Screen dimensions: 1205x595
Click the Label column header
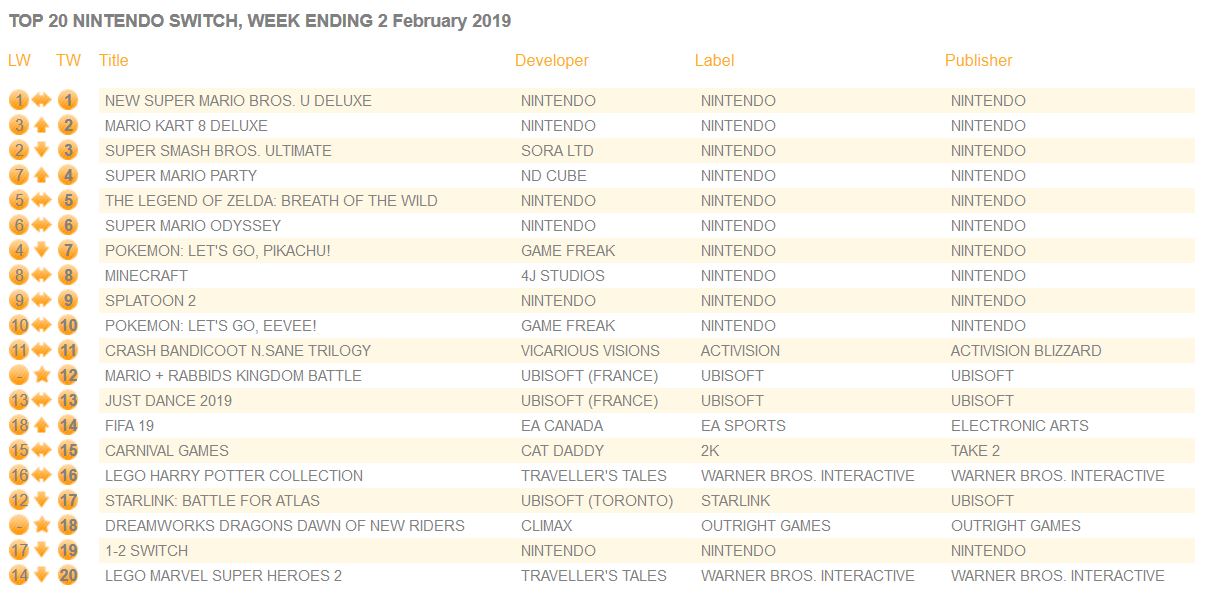714,60
